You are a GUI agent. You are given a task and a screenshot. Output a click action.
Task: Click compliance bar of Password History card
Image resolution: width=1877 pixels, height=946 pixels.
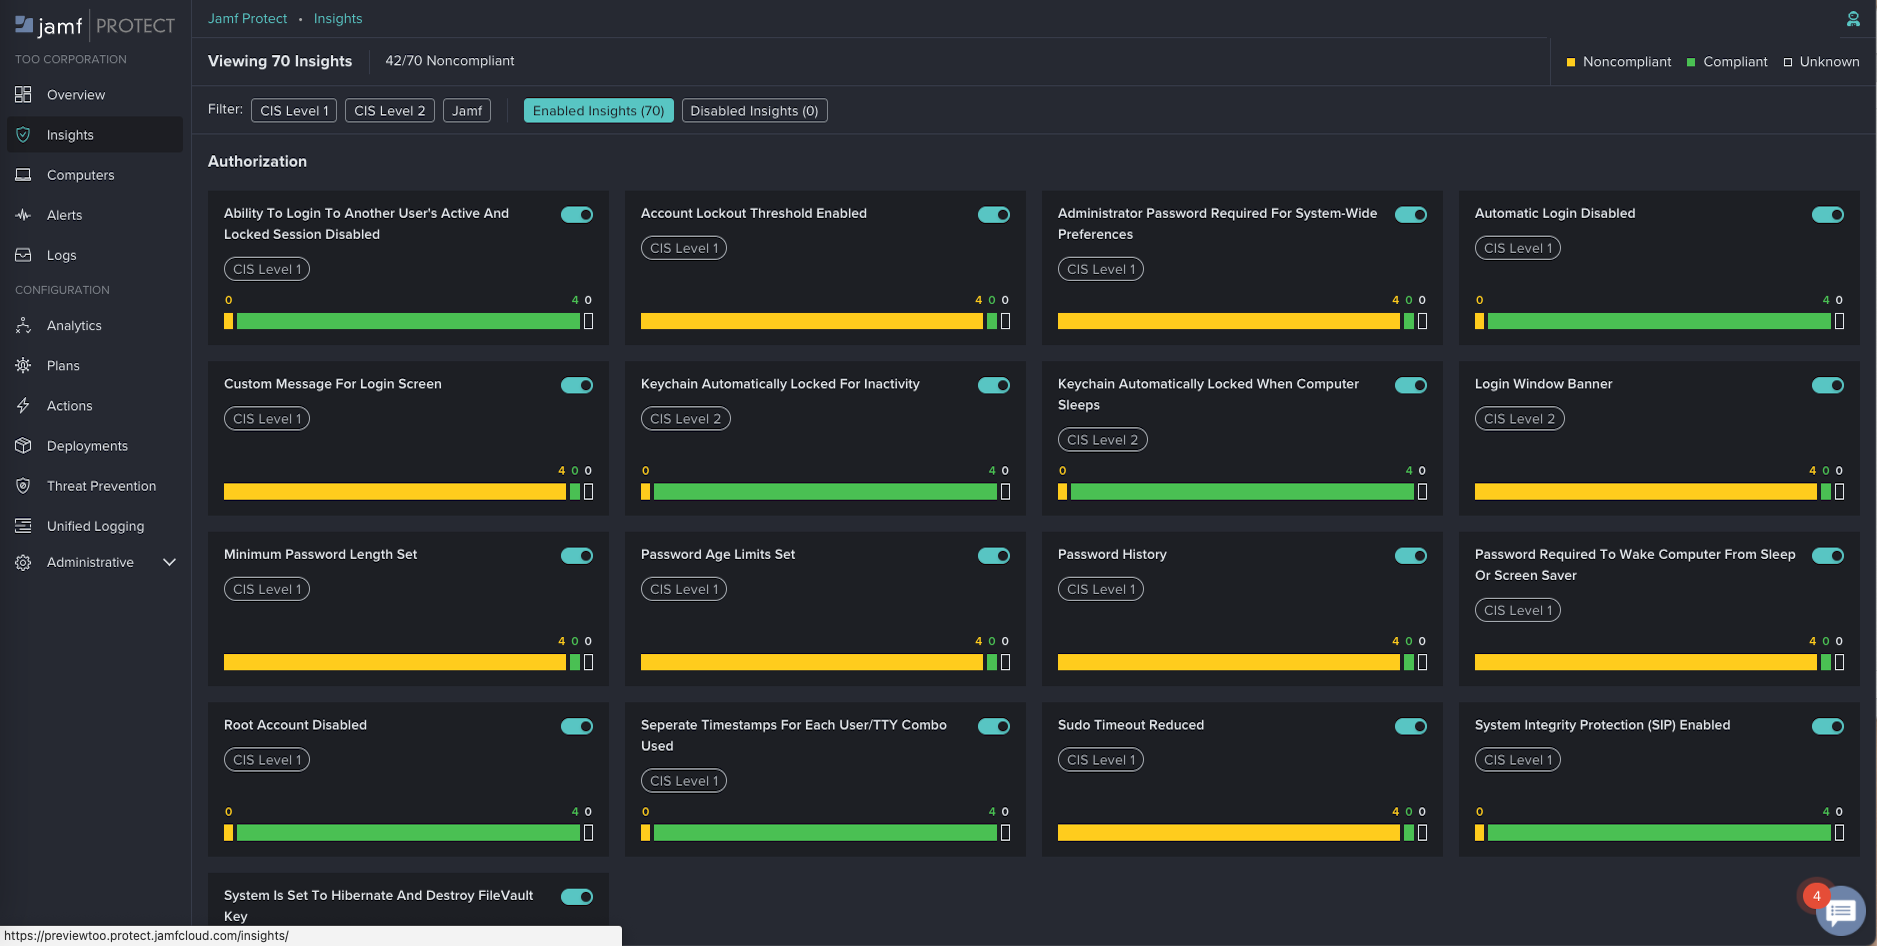coord(1242,662)
